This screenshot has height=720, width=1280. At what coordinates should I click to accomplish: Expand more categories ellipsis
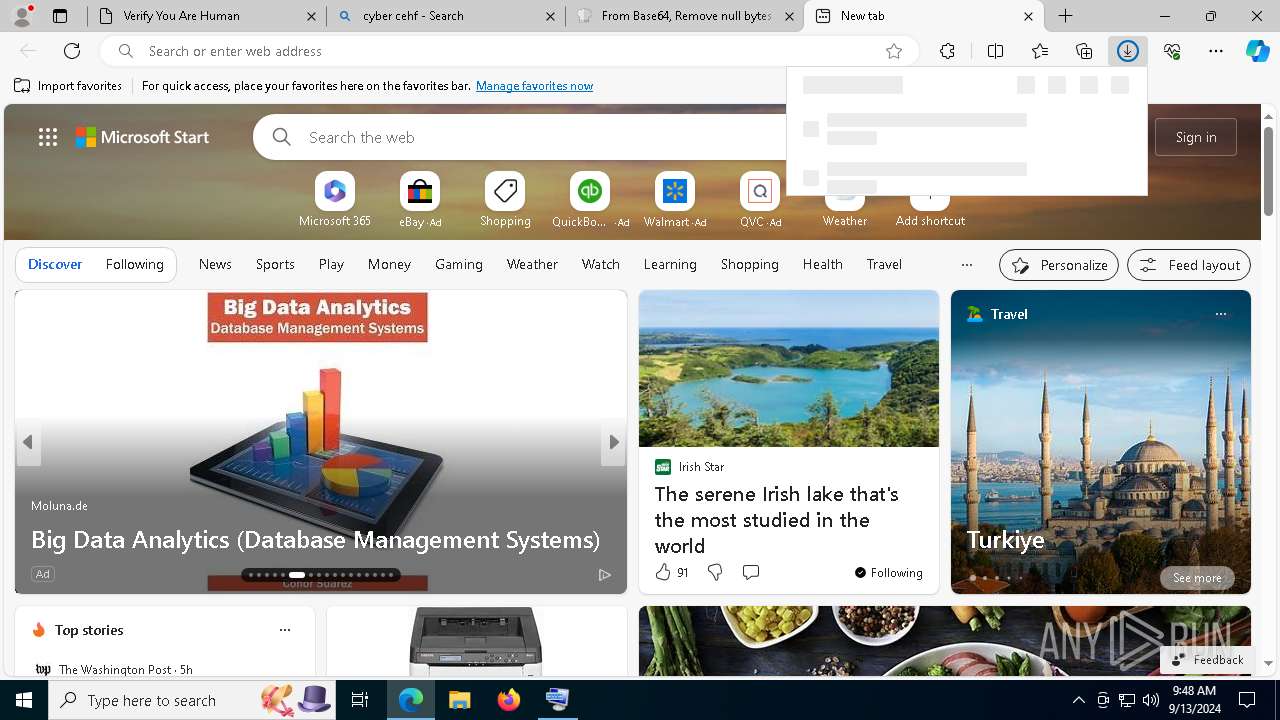click(x=966, y=265)
